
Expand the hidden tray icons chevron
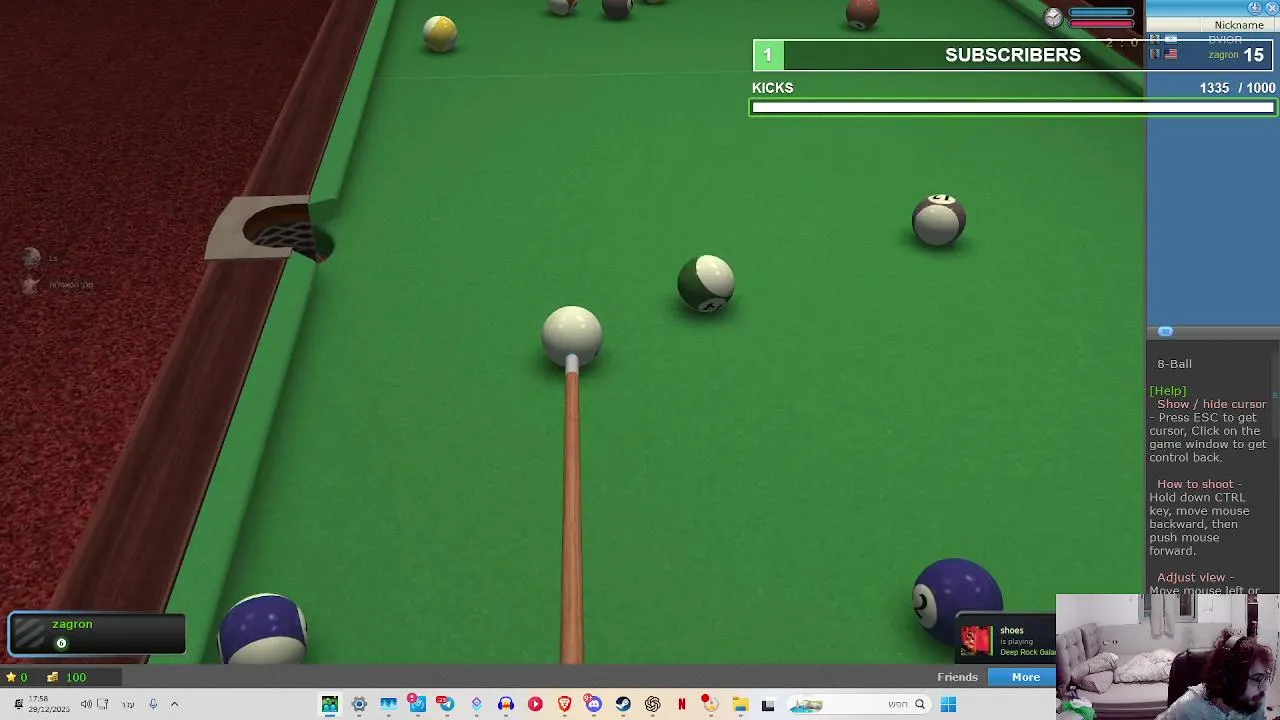point(174,704)
